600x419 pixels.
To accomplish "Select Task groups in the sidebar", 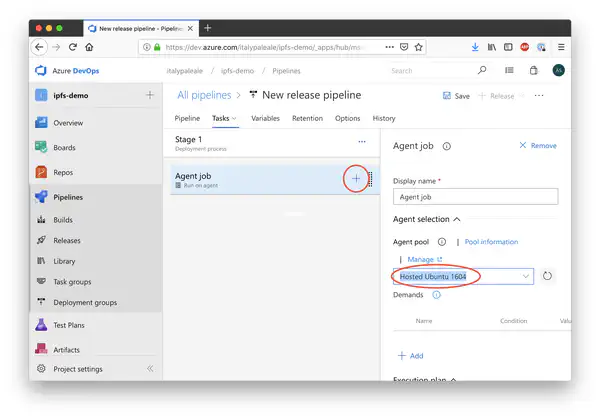I will point(72,282).
